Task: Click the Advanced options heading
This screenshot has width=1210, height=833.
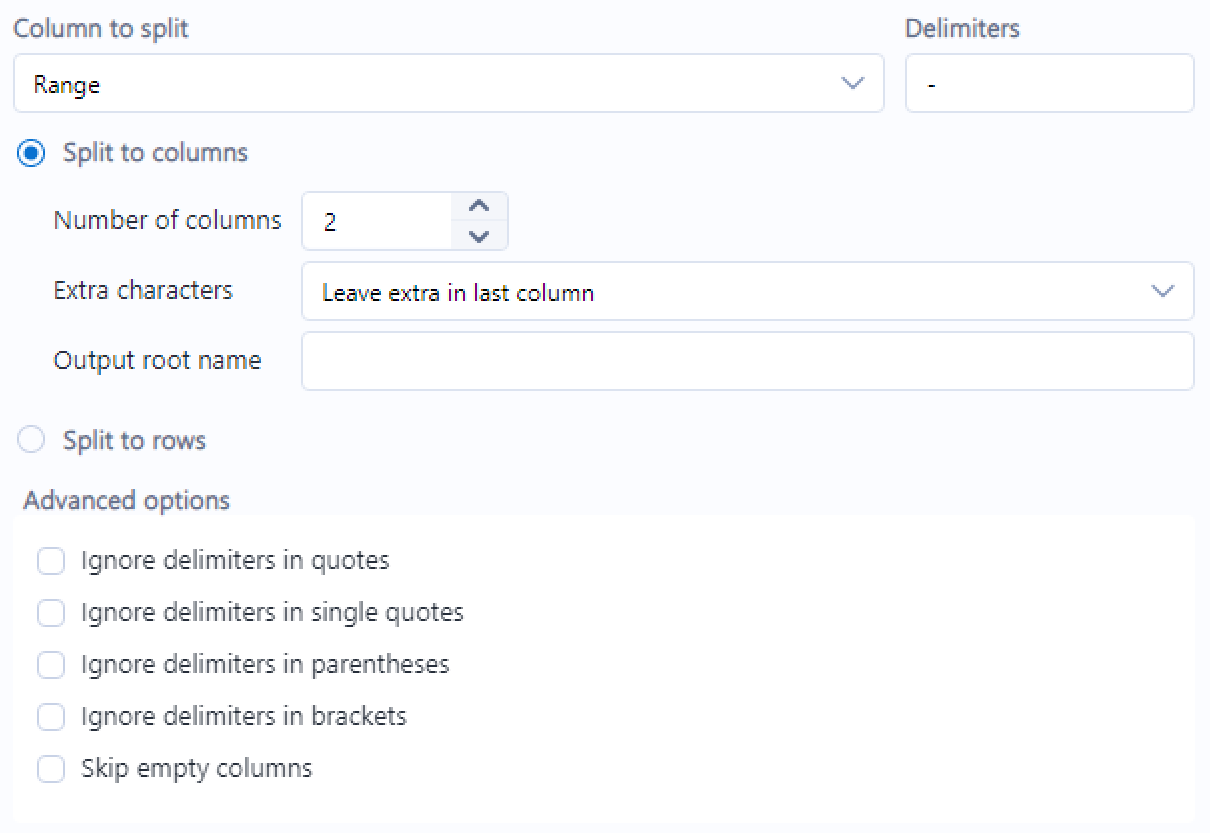Action: point(127,500)
